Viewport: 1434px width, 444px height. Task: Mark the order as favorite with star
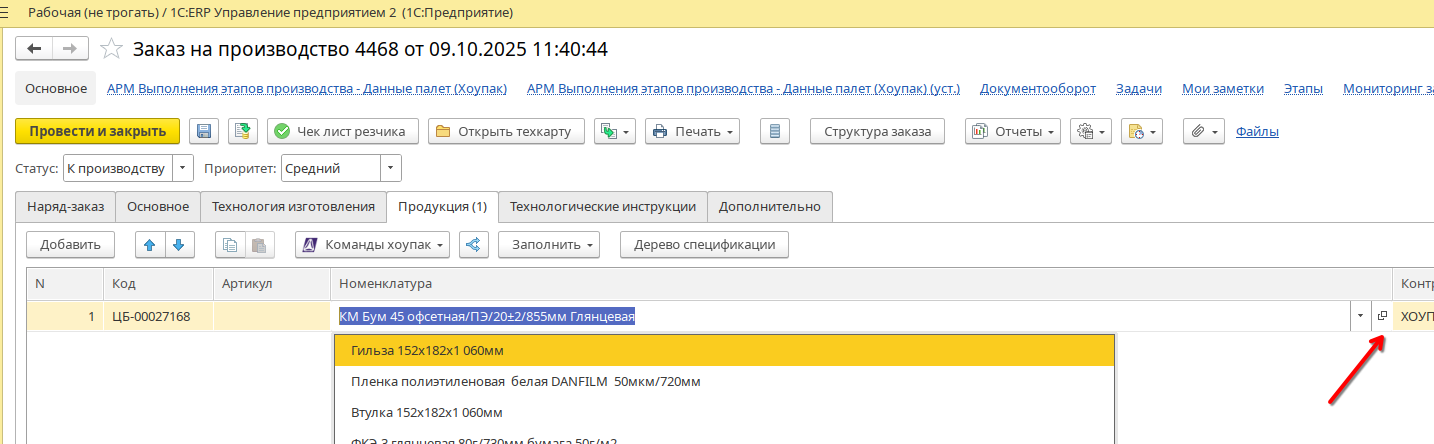112,49
